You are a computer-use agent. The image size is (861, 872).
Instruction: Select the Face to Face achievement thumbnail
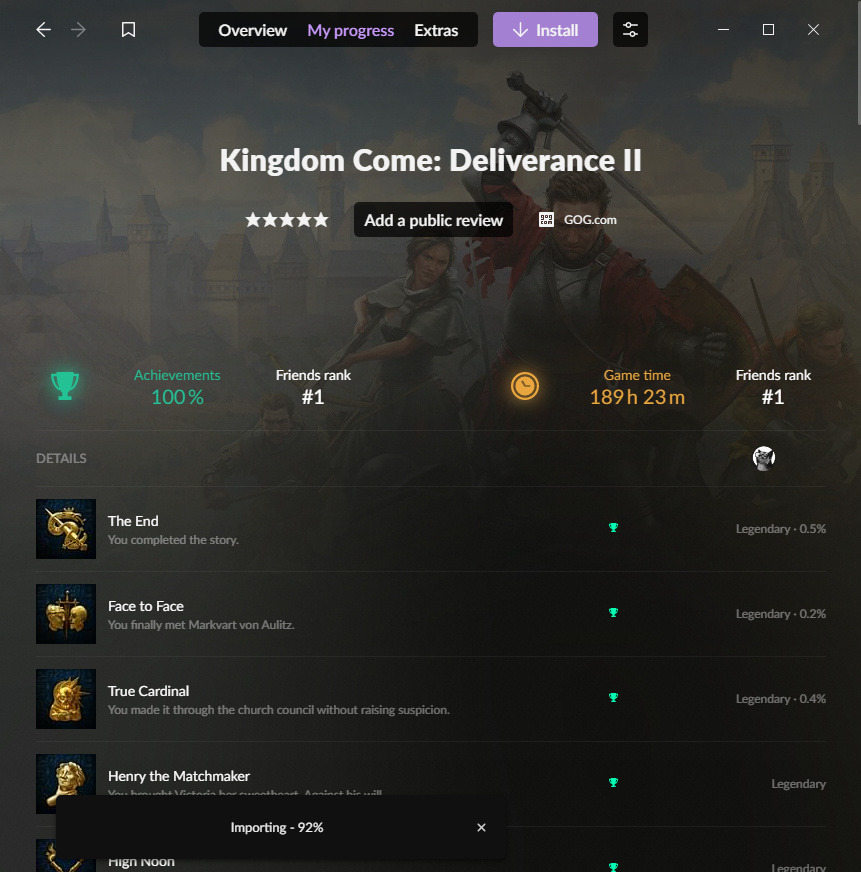(x=66, y=614)
